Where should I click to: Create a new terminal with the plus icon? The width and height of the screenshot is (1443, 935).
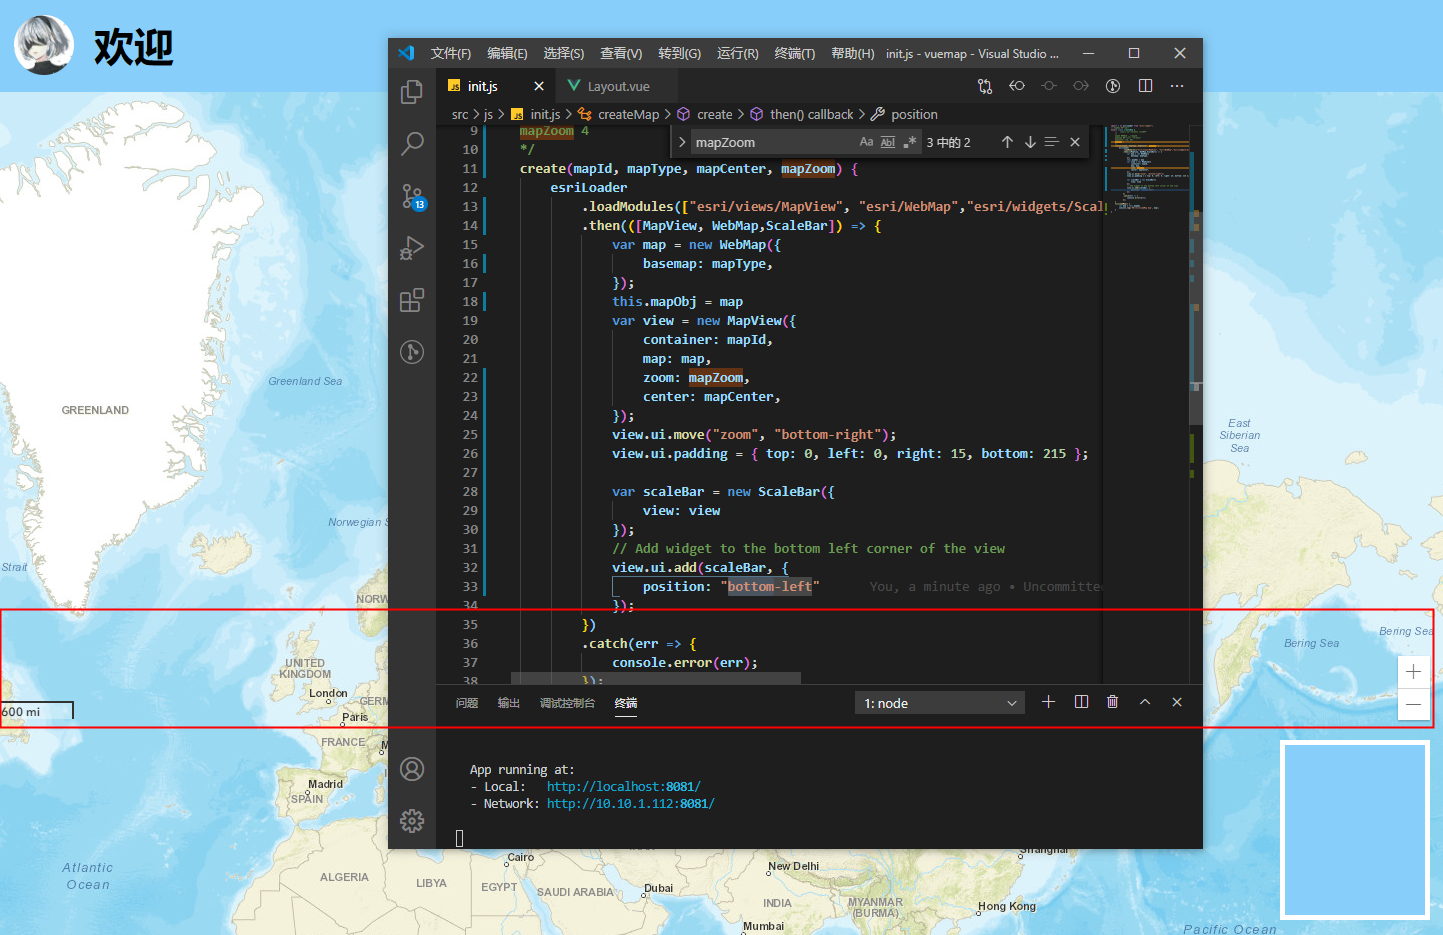1048,702
